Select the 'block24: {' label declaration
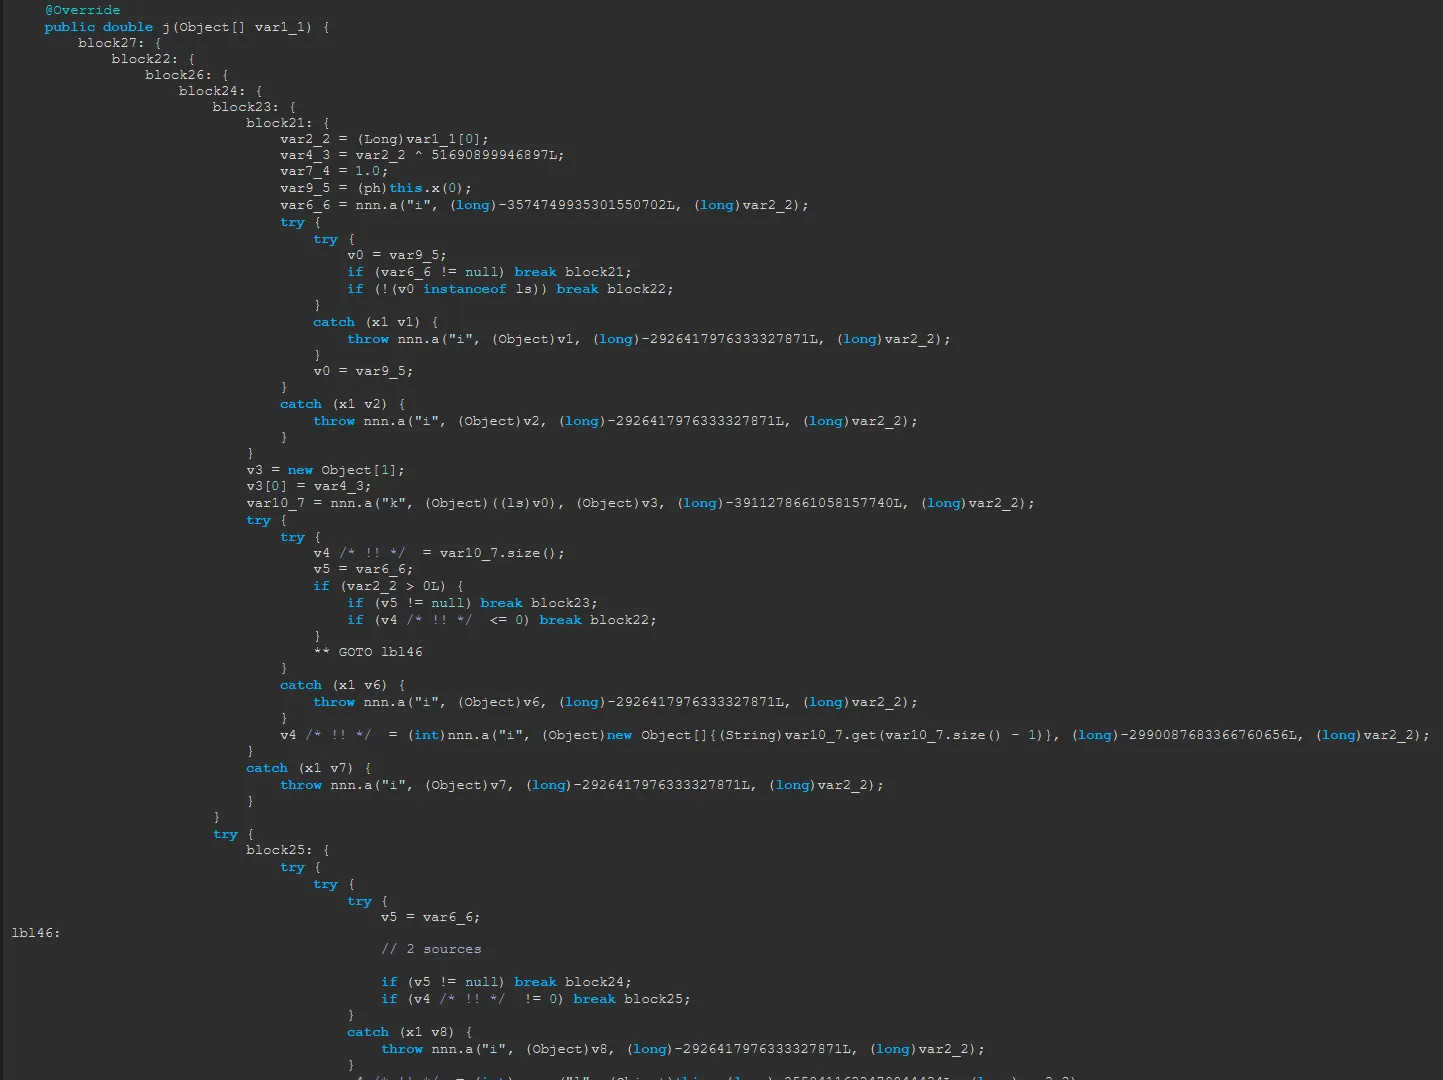 pyautogui.click(x=220, y=91)
